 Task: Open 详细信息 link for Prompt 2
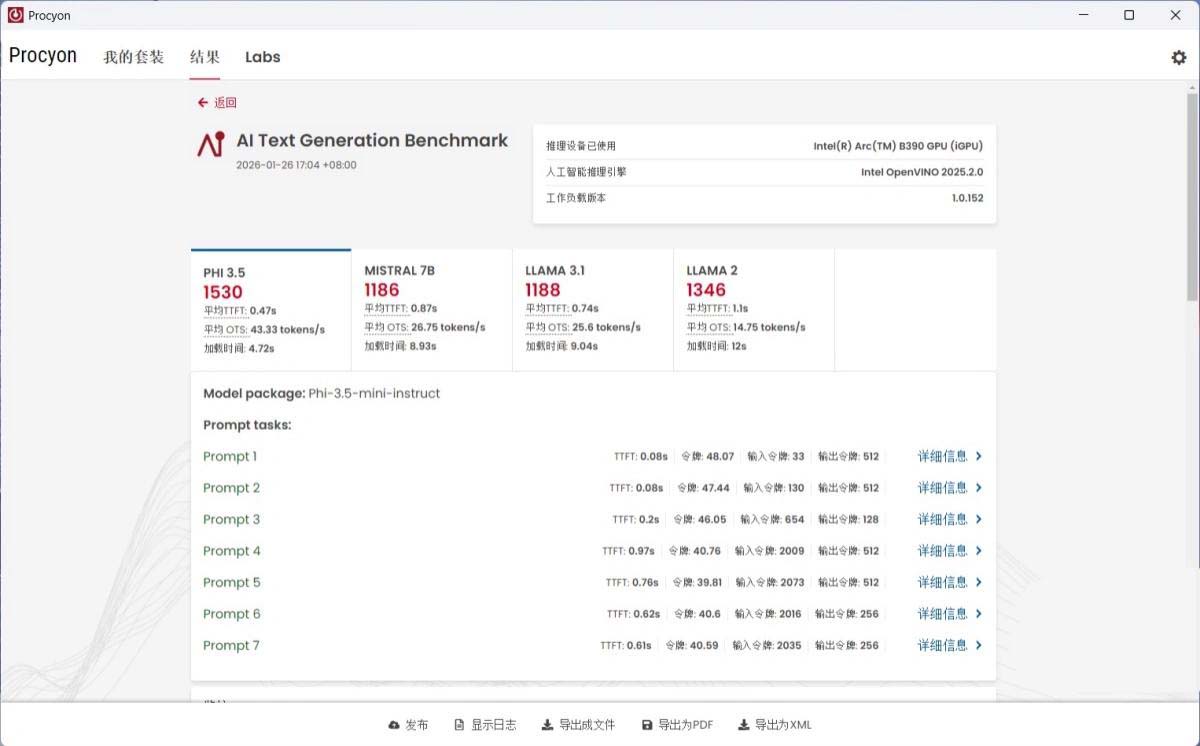pos(942,488)
